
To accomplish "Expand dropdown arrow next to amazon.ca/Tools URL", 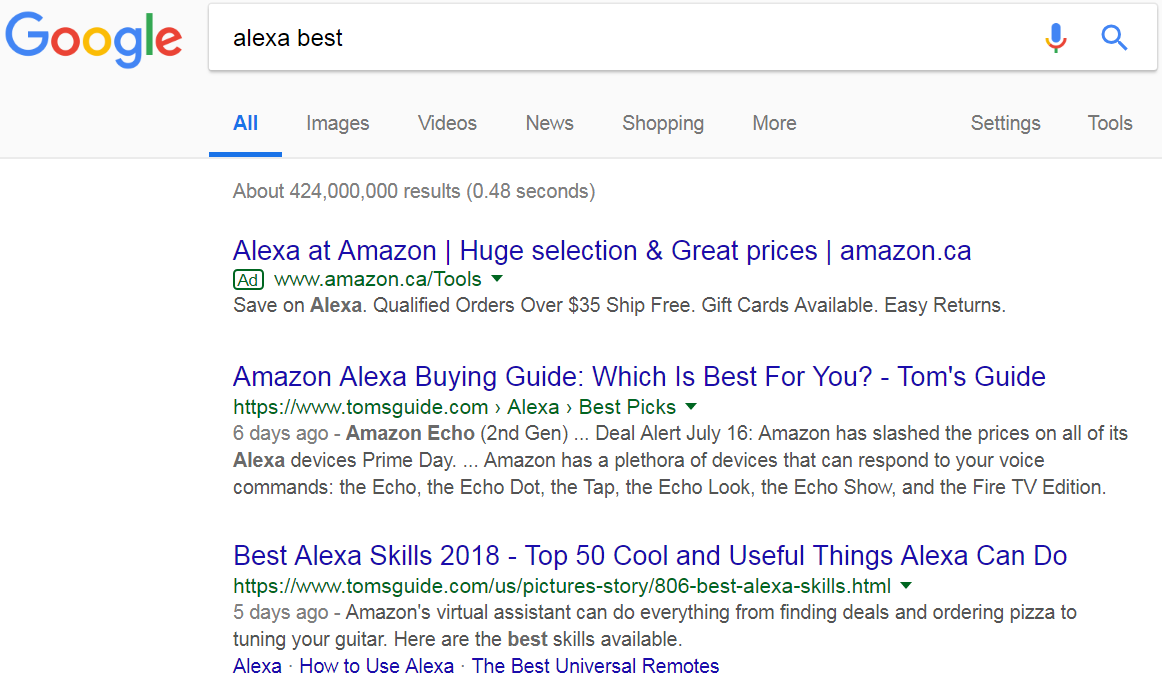I will coord(497,279).
